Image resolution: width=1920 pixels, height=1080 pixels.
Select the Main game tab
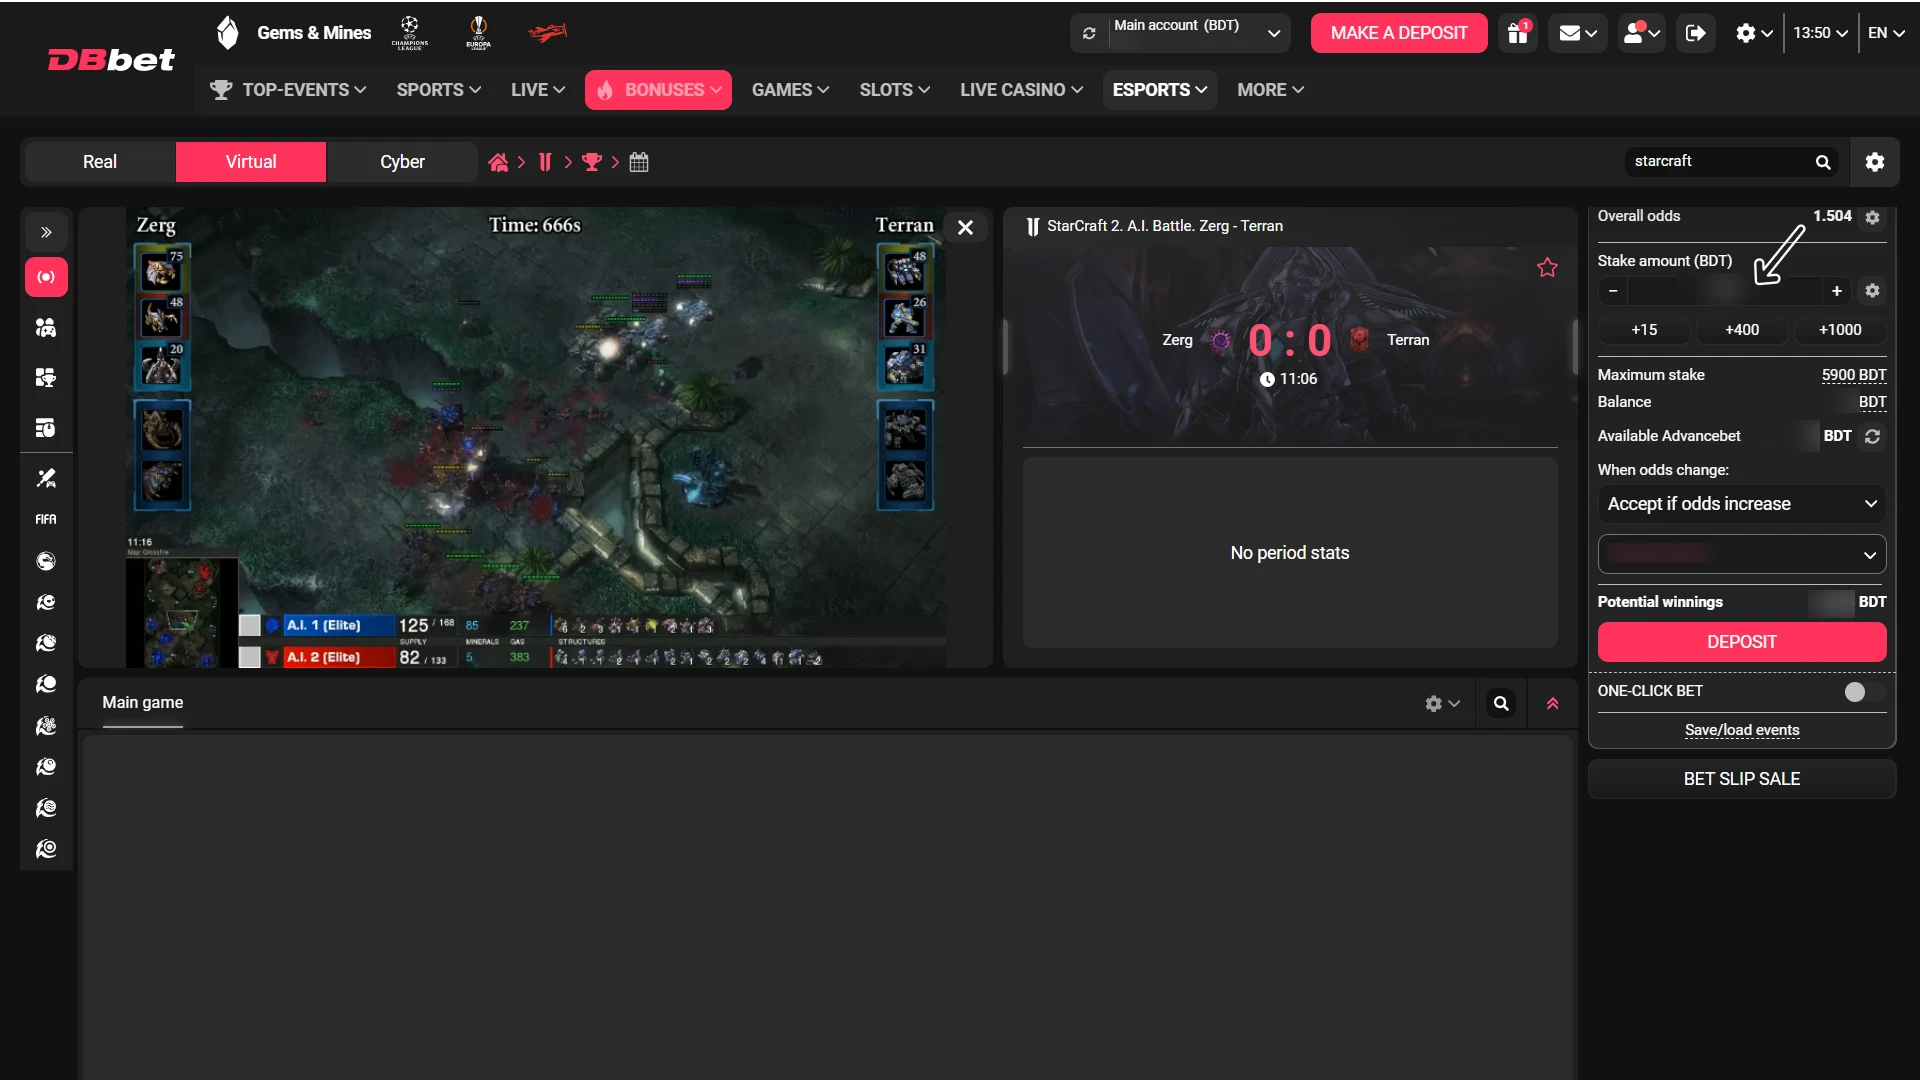point(142,703)
